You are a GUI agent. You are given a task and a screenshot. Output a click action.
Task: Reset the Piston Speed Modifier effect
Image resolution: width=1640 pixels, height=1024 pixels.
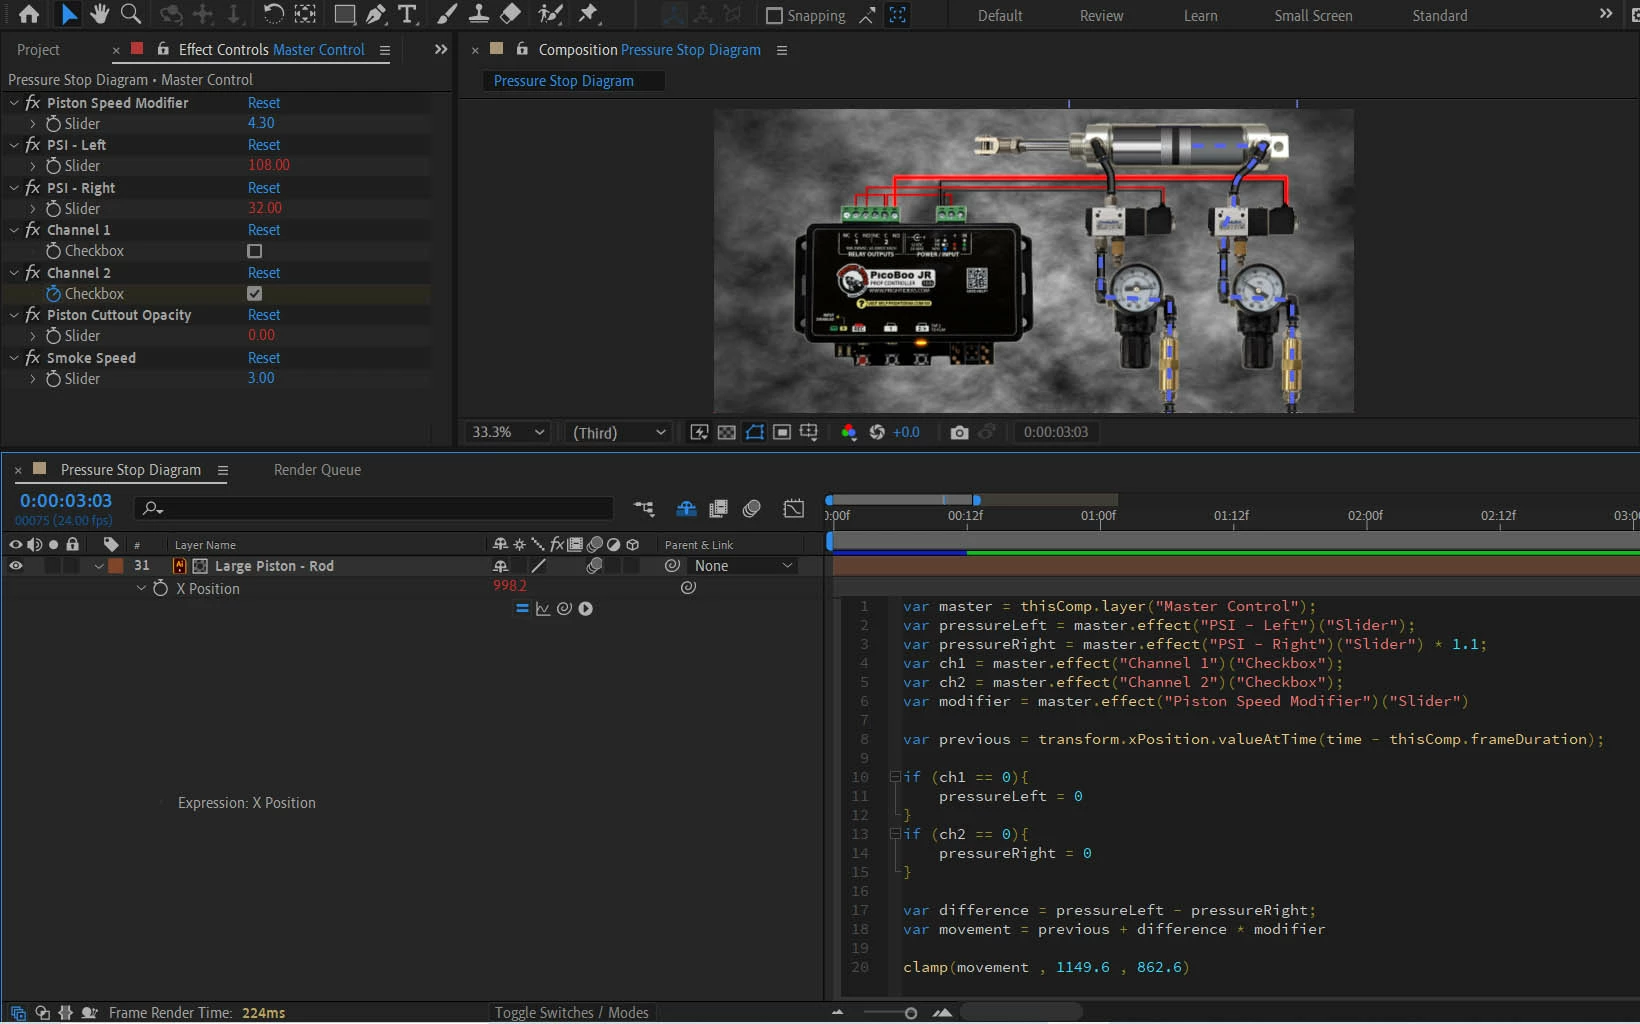click(264, 103)
